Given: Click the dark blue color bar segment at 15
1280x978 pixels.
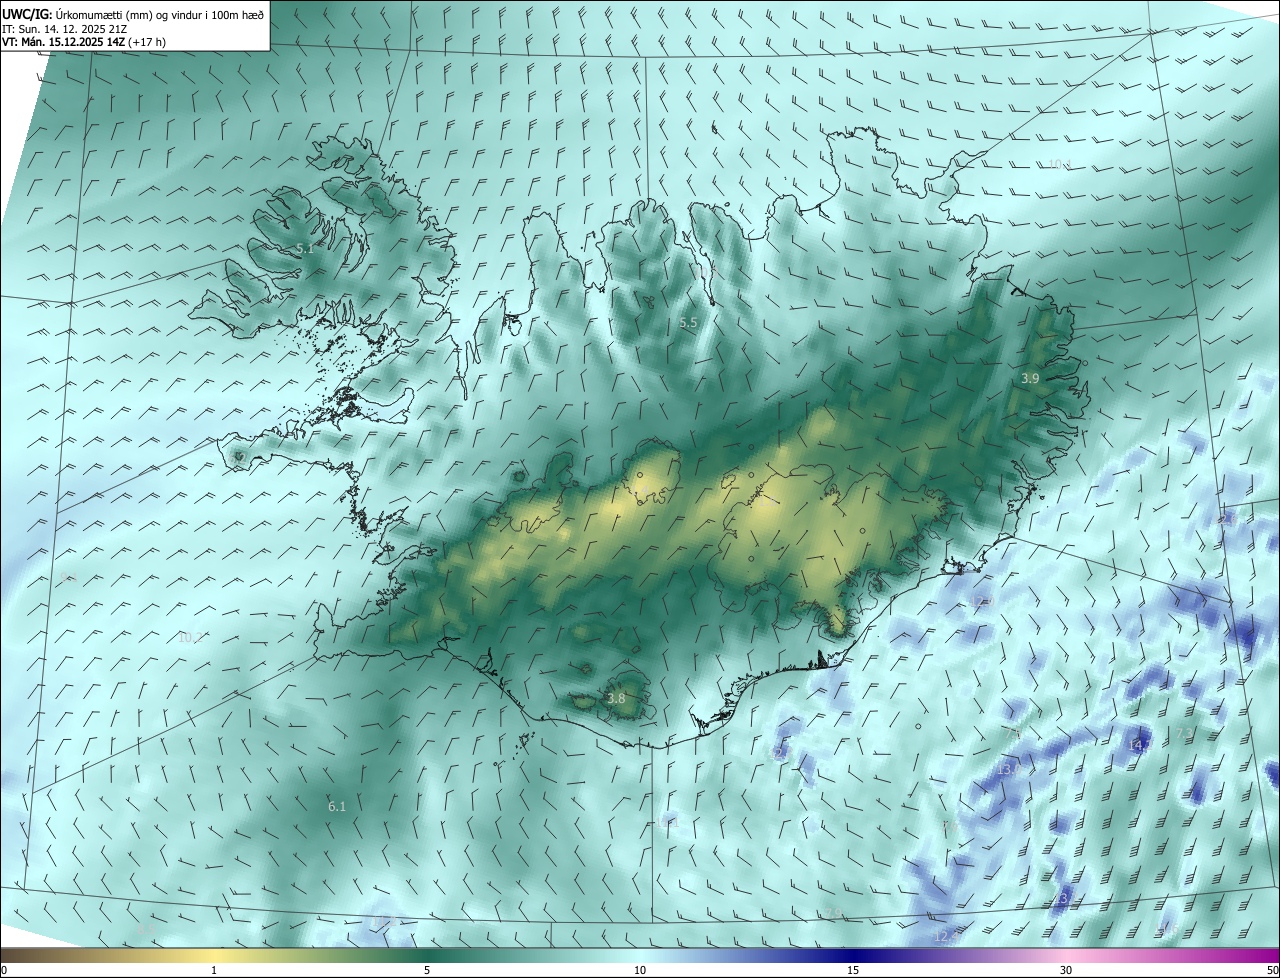Looking at the screenshot, I should pyautogui.click(x=853, y=956).
